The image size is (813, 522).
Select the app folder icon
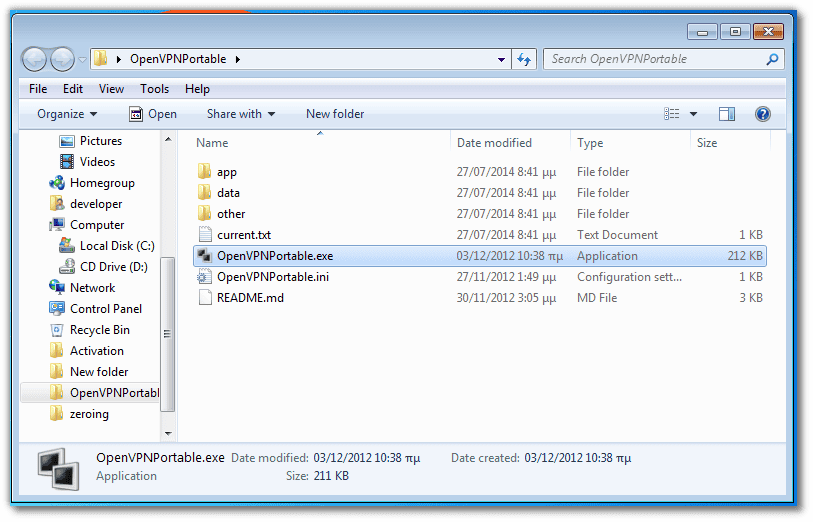pos(205,172)
